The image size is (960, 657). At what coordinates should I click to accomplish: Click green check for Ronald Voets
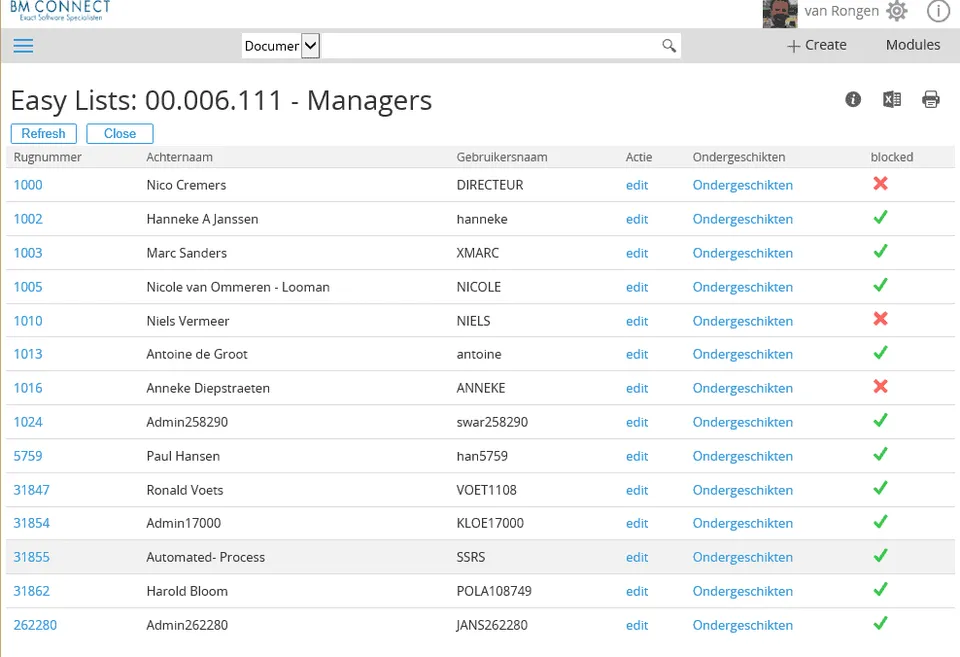[x=880, y=489]
